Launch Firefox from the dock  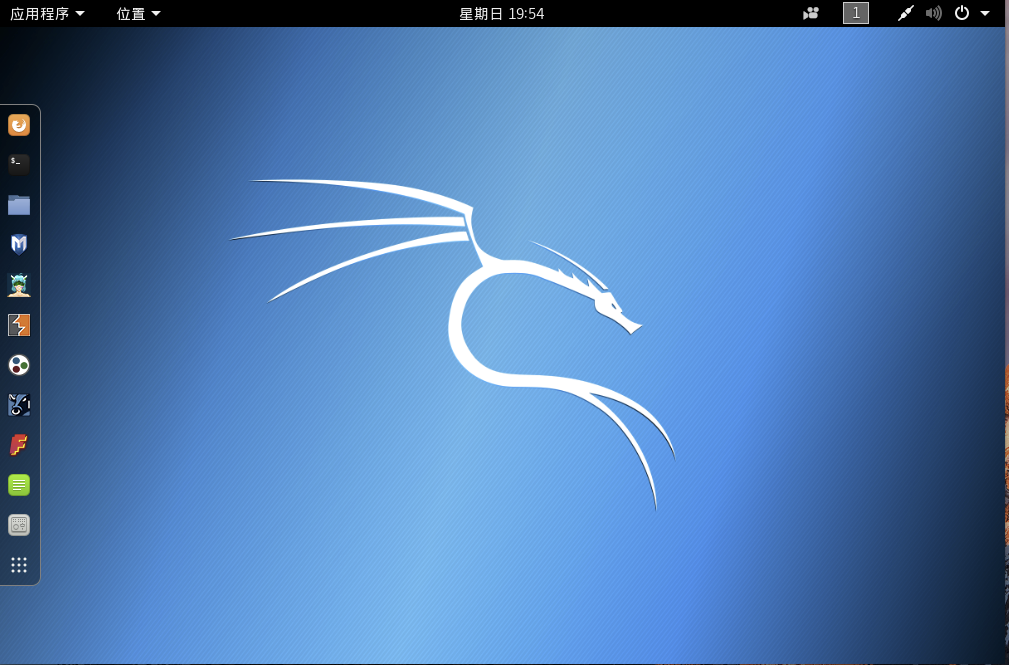[19, 125]
